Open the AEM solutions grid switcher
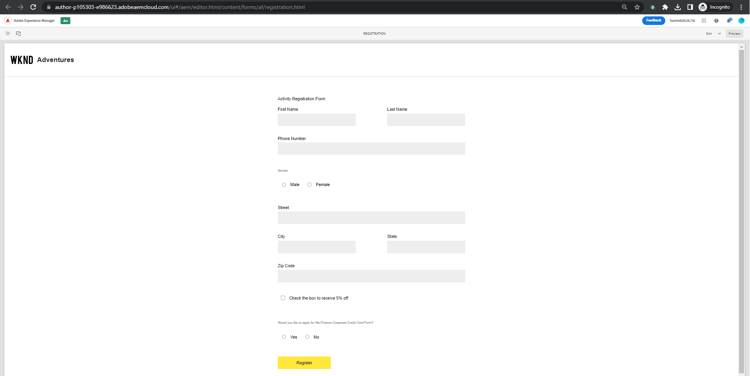Image resolution: width=750 pixels, height=376 pixels. [705, 21]
